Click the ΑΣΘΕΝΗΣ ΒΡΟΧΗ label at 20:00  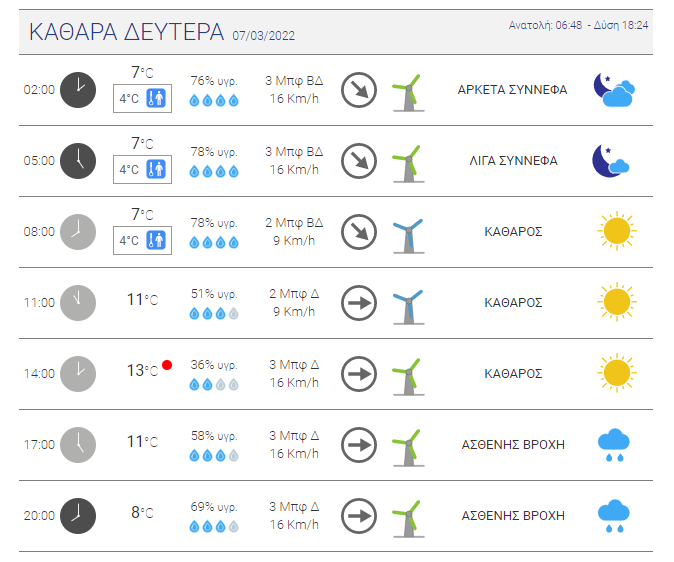tap(512, 516)
